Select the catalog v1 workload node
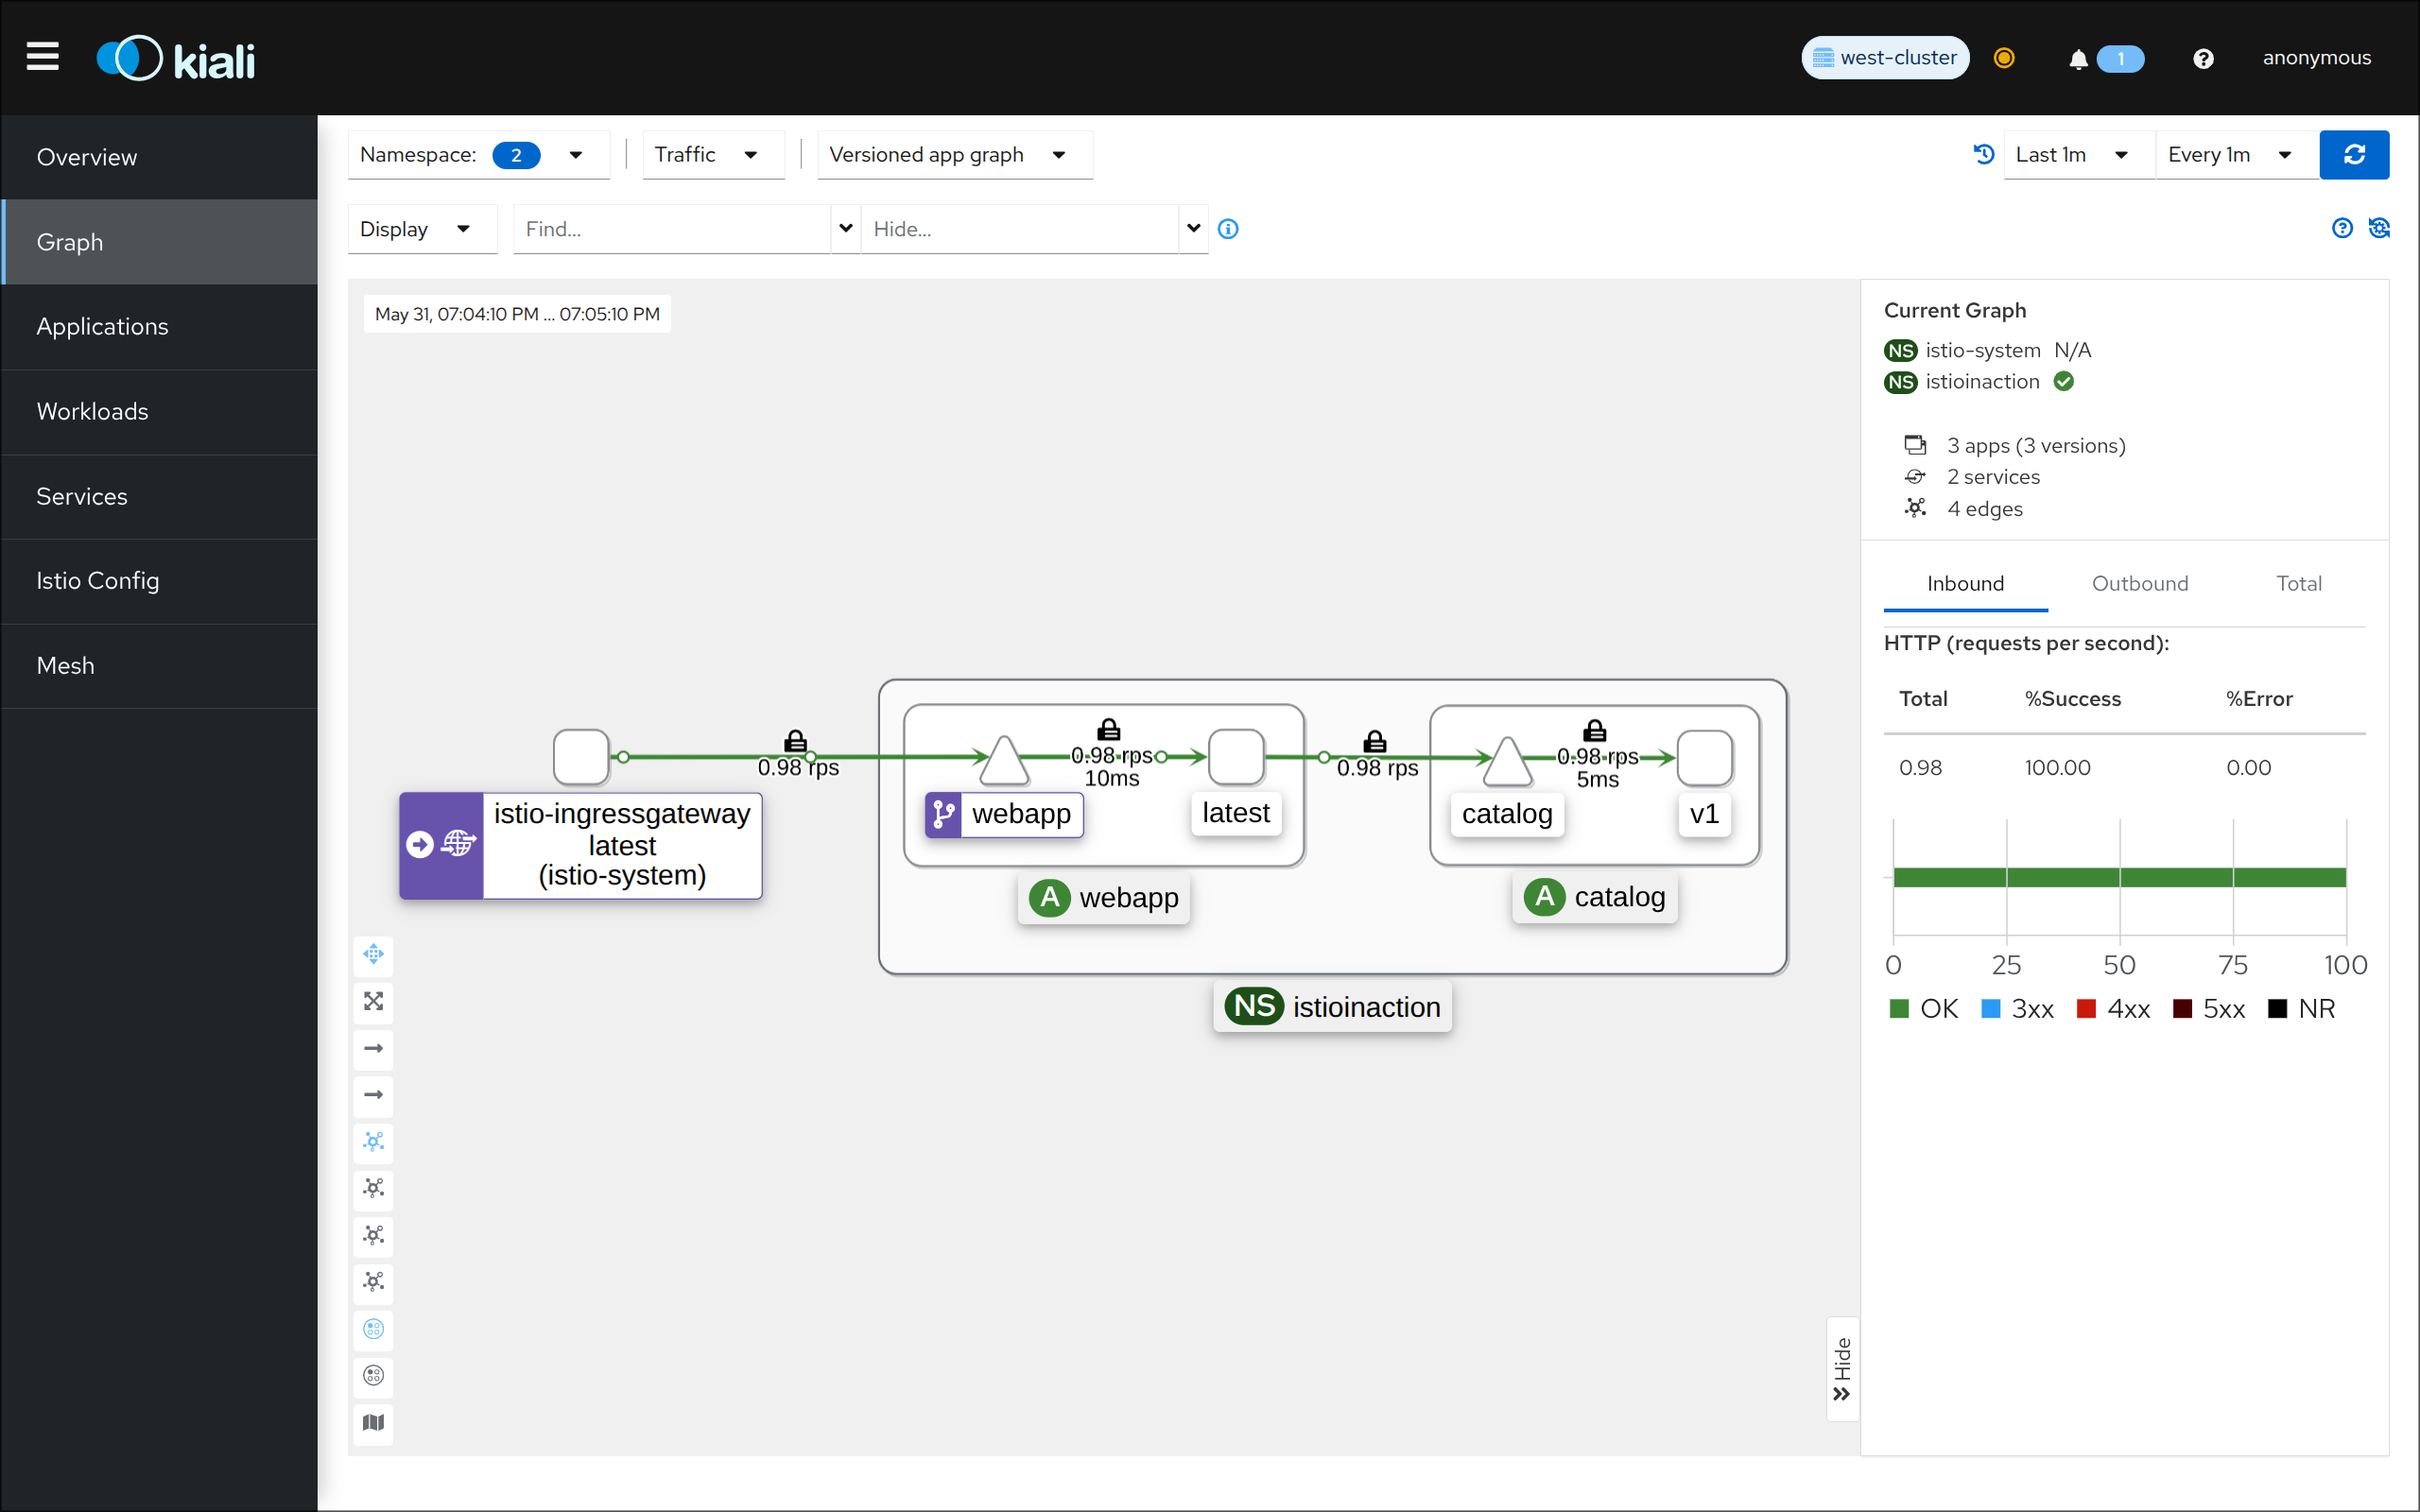Viewport: 2420px width, 1512px height. tap(1704, 758)
